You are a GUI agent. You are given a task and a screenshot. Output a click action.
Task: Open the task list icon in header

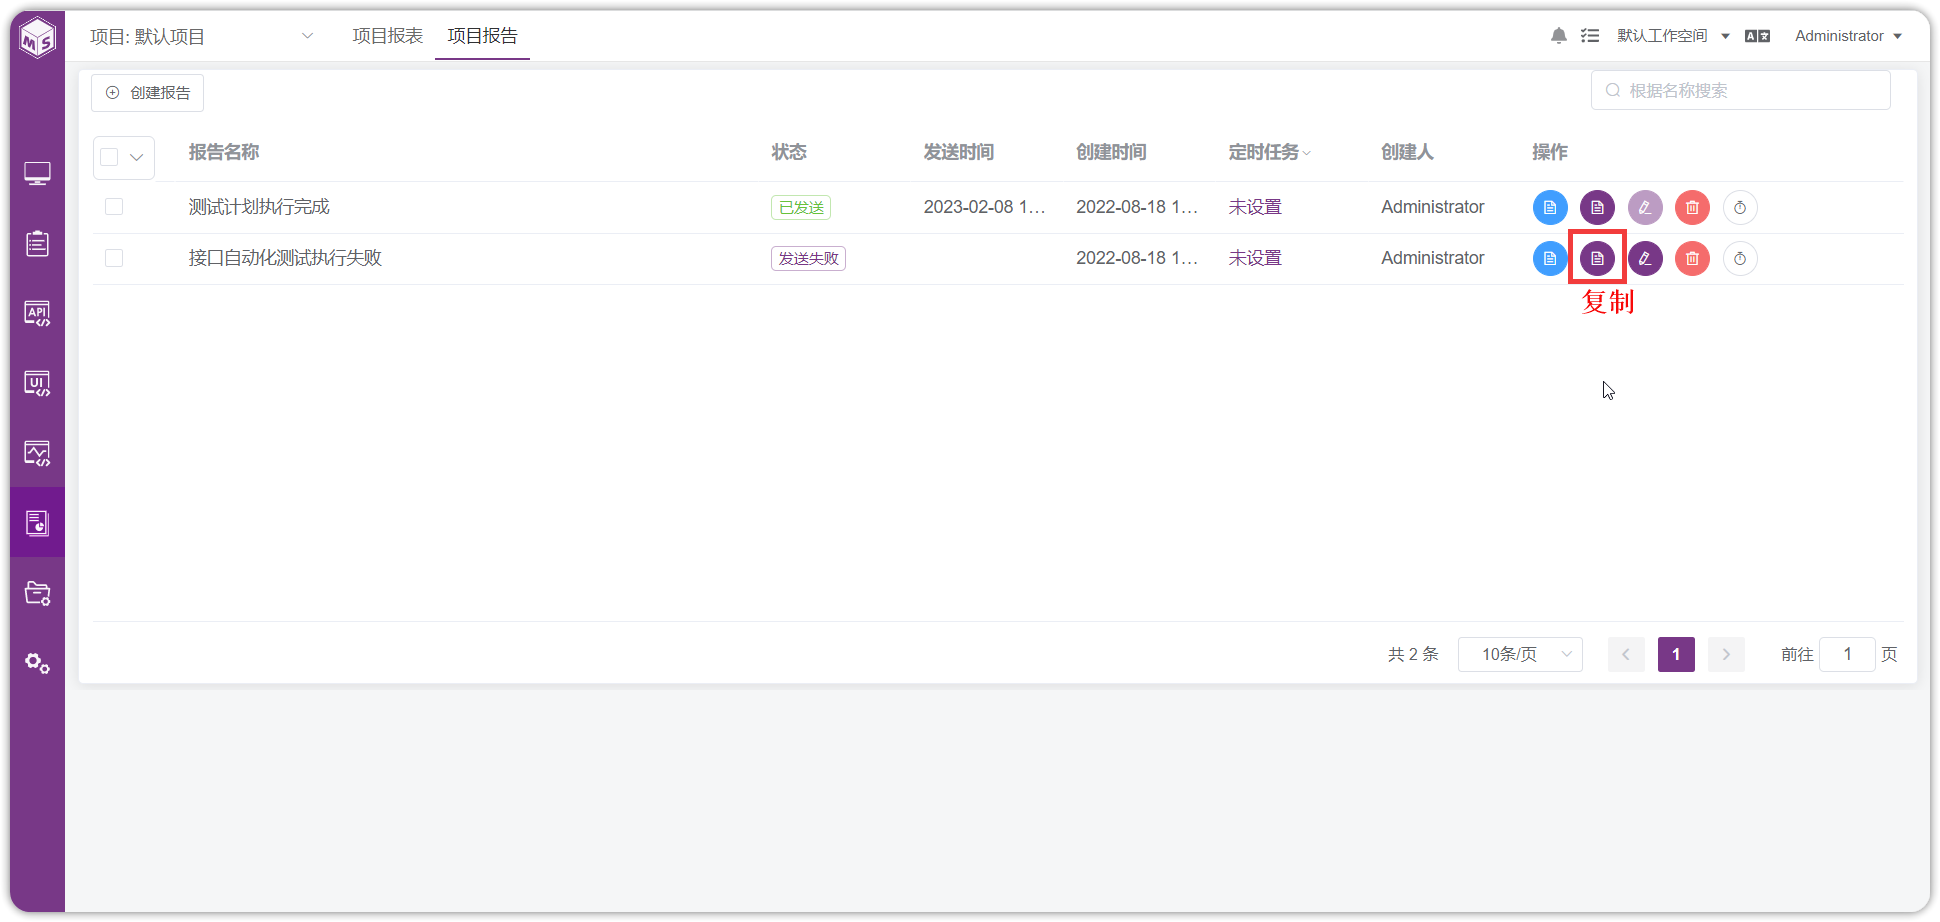(x=1589, y=36)
